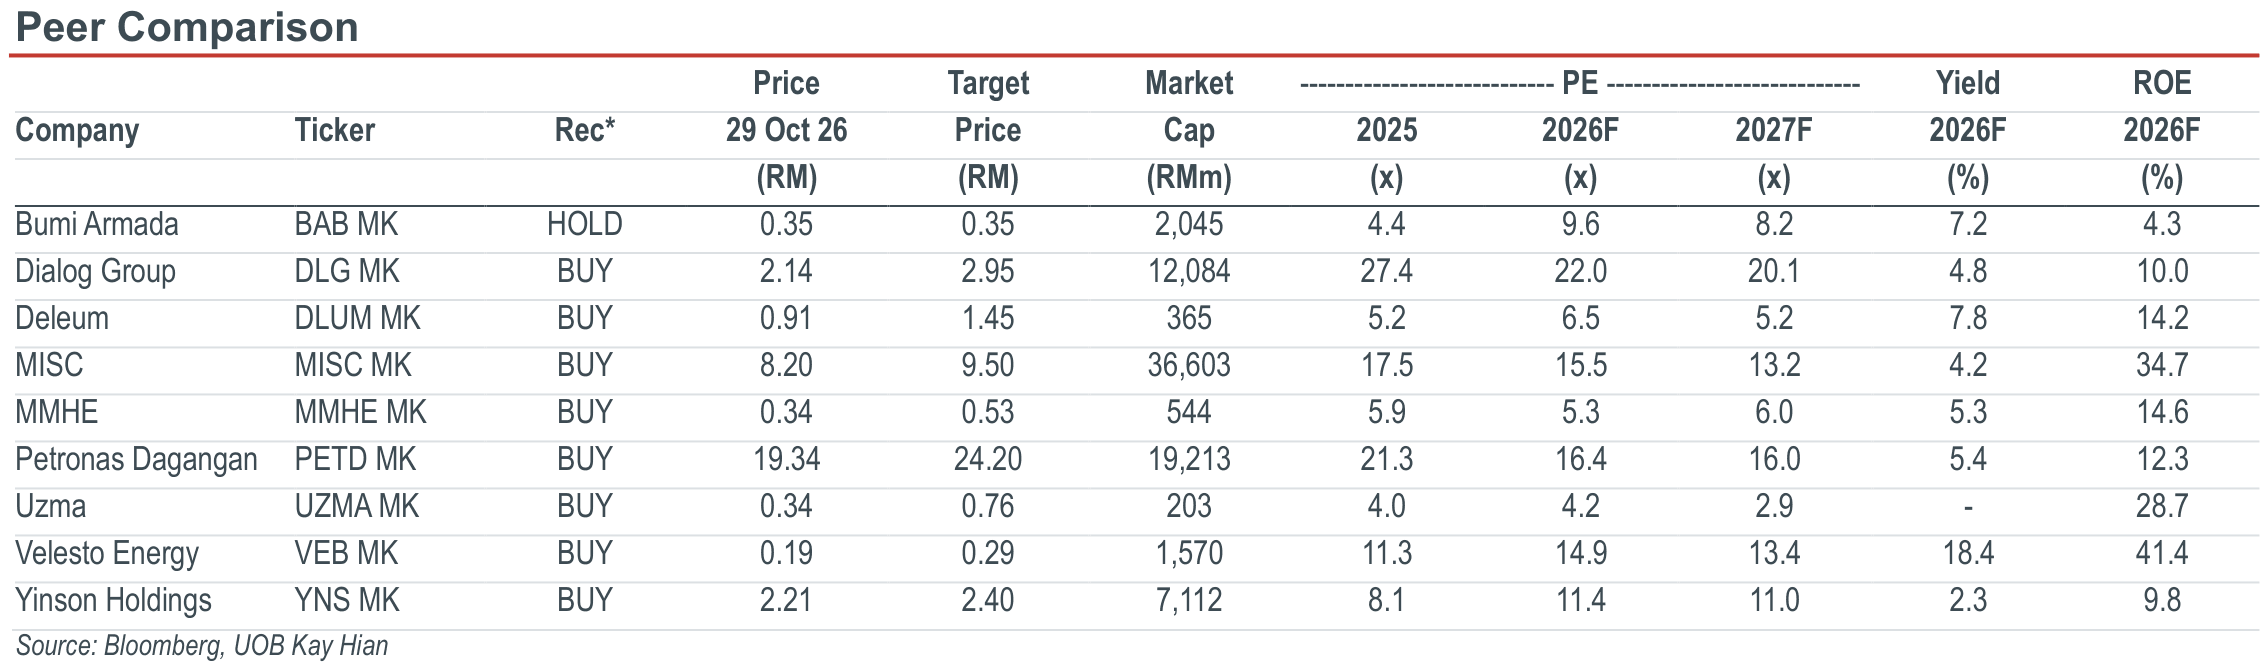Click Uzma's ROE value 28.7
Screen dimensions: 2268x671
2162,506
